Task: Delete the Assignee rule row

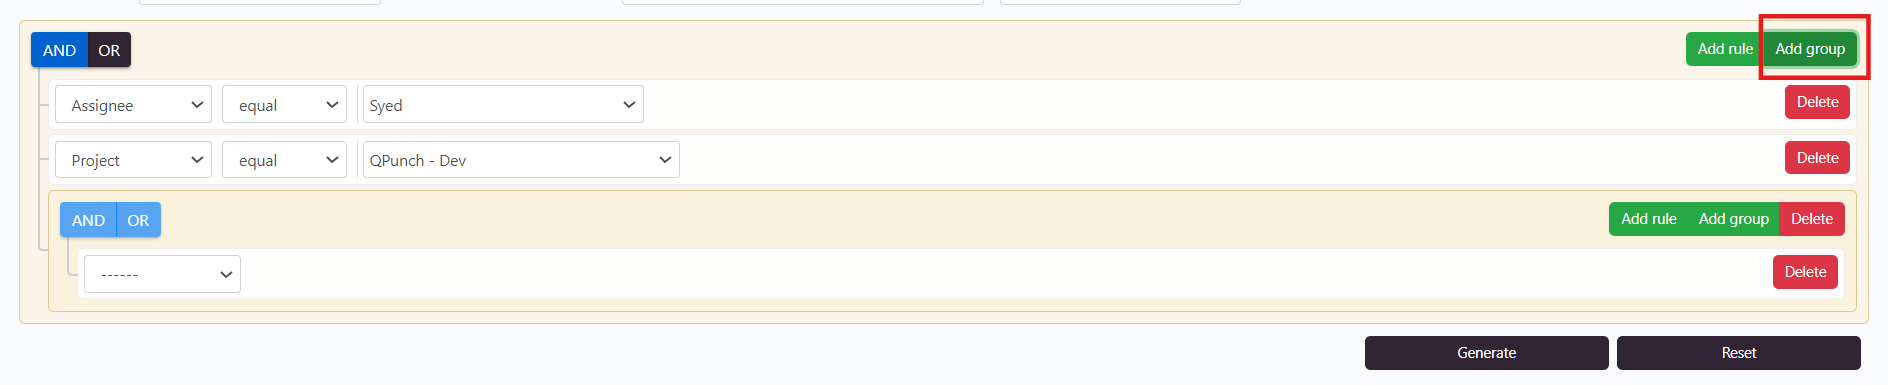Action: (x=1817, y=102)
